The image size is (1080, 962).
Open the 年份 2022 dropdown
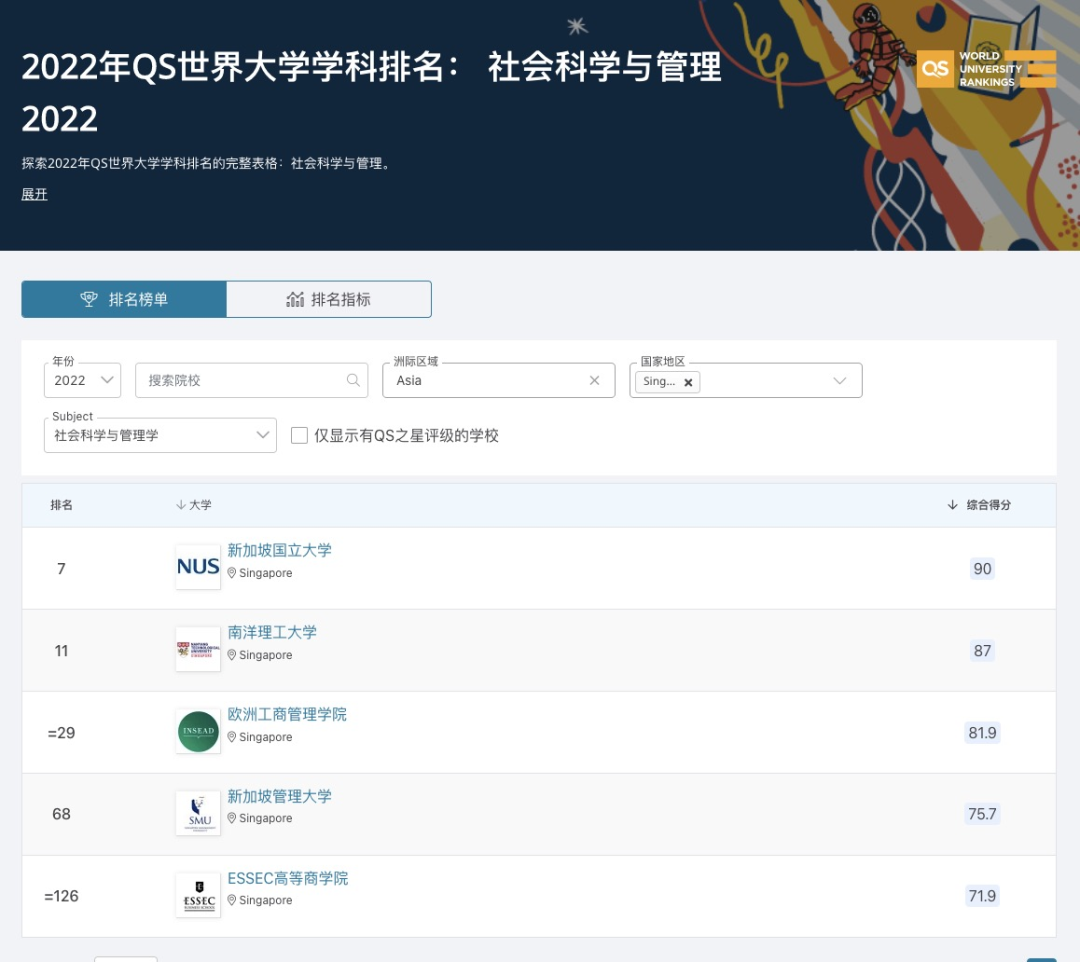point(83,380)
